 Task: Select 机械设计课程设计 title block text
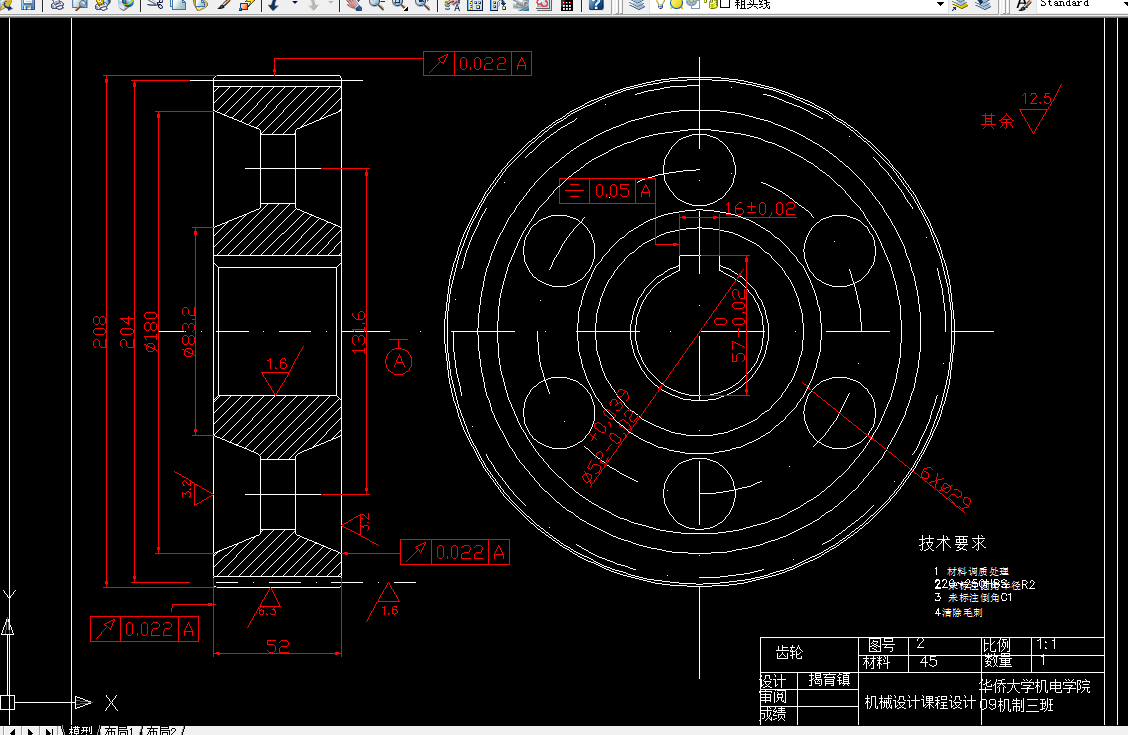[x=919, y=702]
